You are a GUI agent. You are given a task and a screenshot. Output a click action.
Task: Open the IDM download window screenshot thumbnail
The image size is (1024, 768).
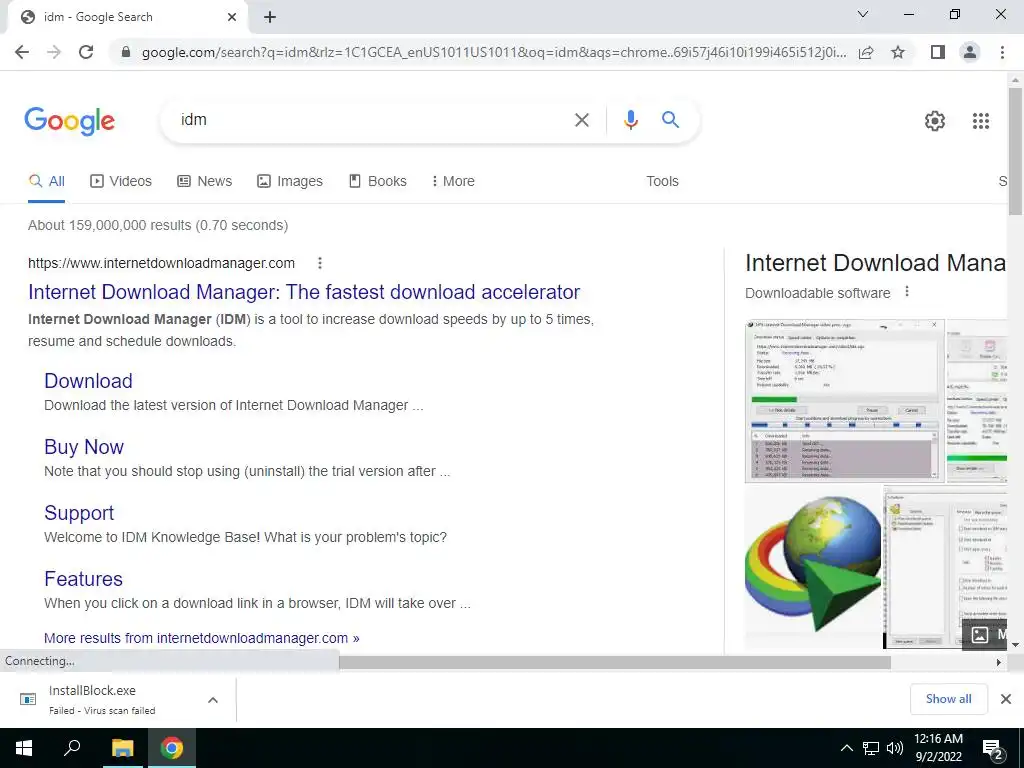[x=844, y=400]
